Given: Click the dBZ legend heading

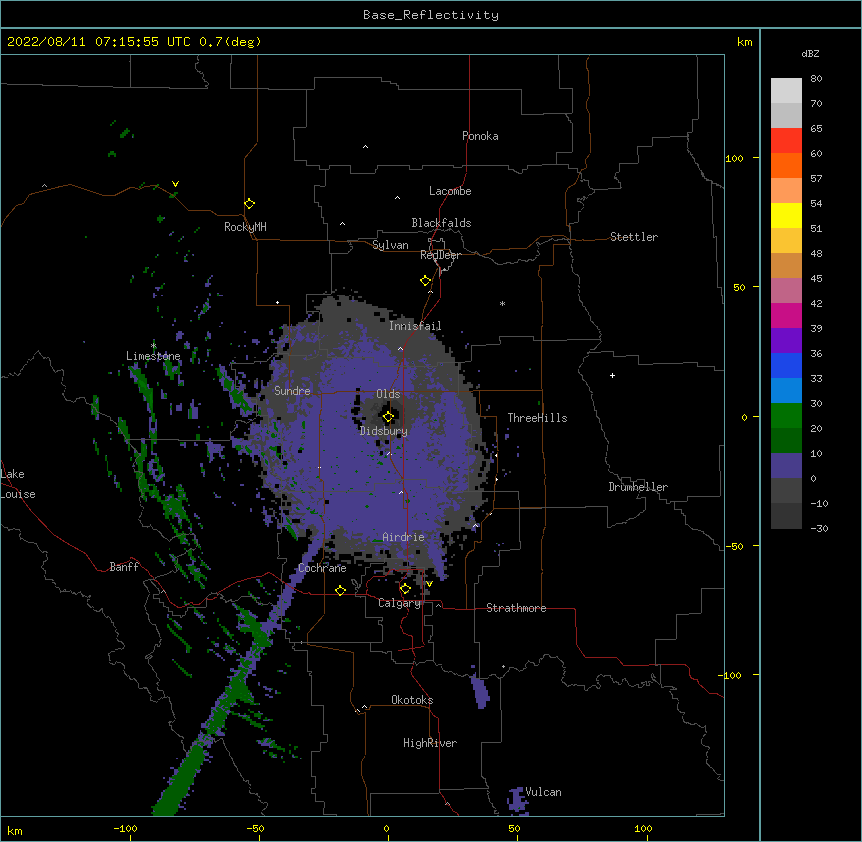Looking at the screenshot, I should tap(810, 53).
